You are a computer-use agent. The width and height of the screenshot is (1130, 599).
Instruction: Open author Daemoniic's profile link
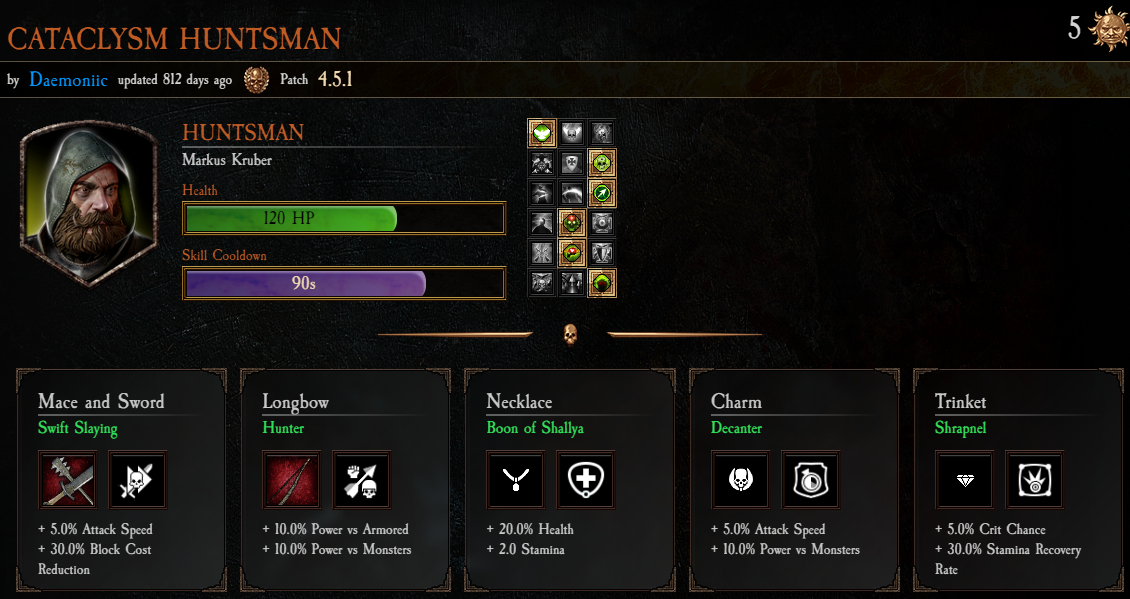68,79
